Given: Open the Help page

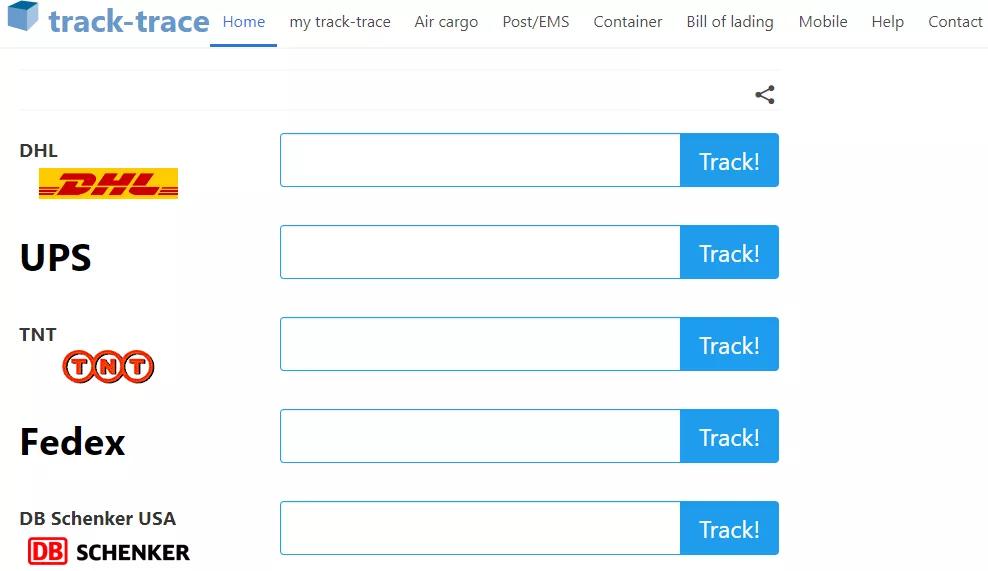Looking at the screenshot, I should [x=887, y=22].
